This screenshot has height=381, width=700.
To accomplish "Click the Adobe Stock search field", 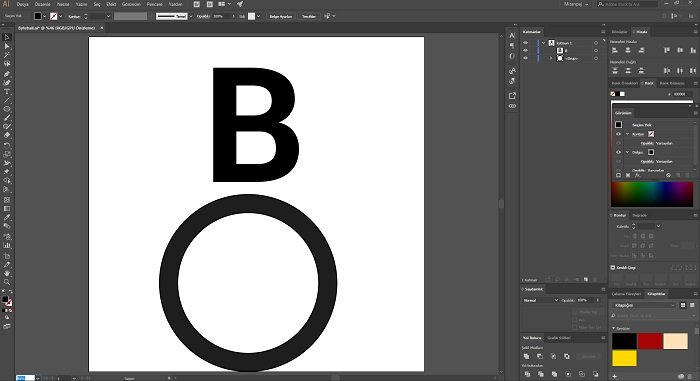I will click(x=627, y=4).
